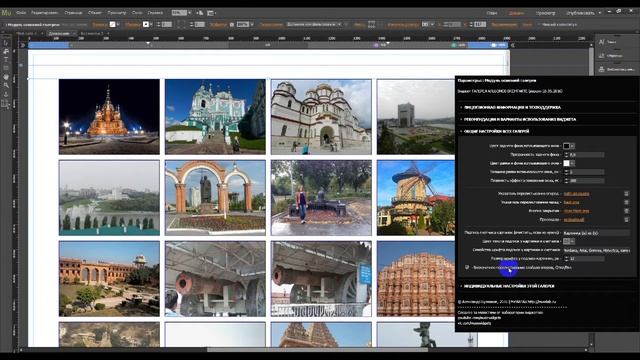Open the Редактировать menu

(x=44, y=13)
